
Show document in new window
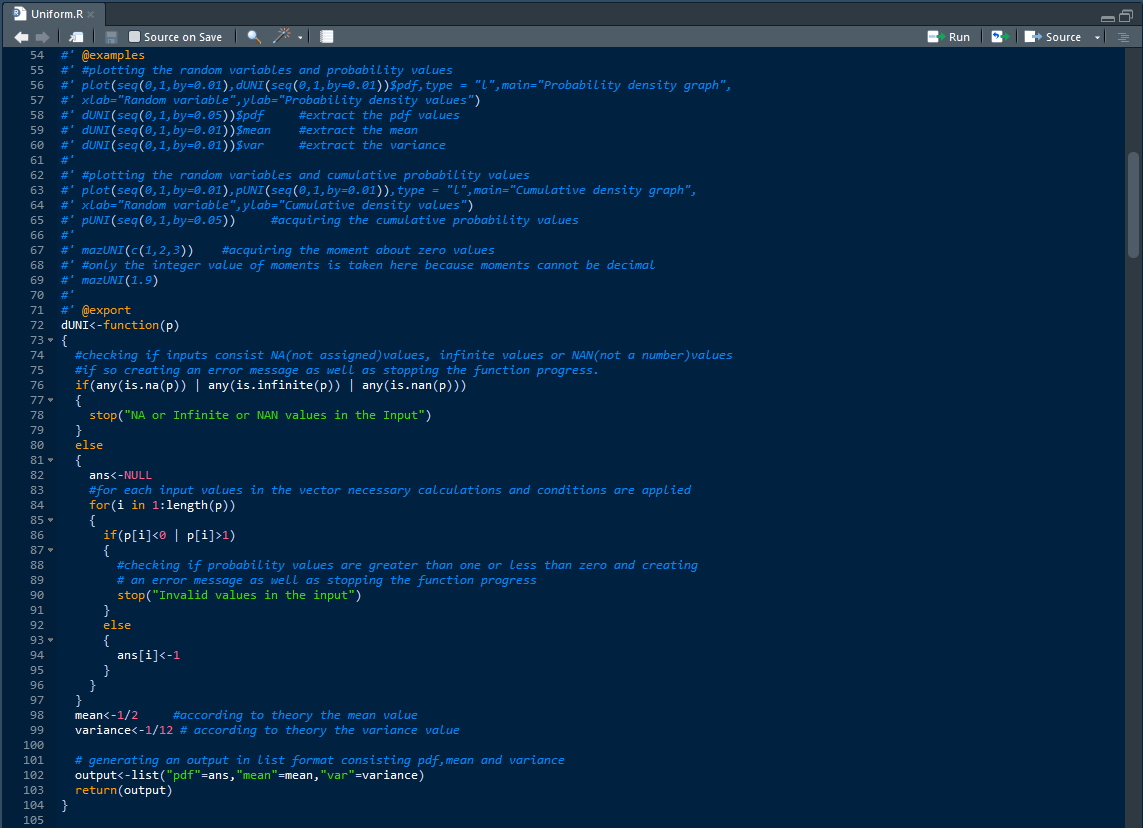point(76,37)
